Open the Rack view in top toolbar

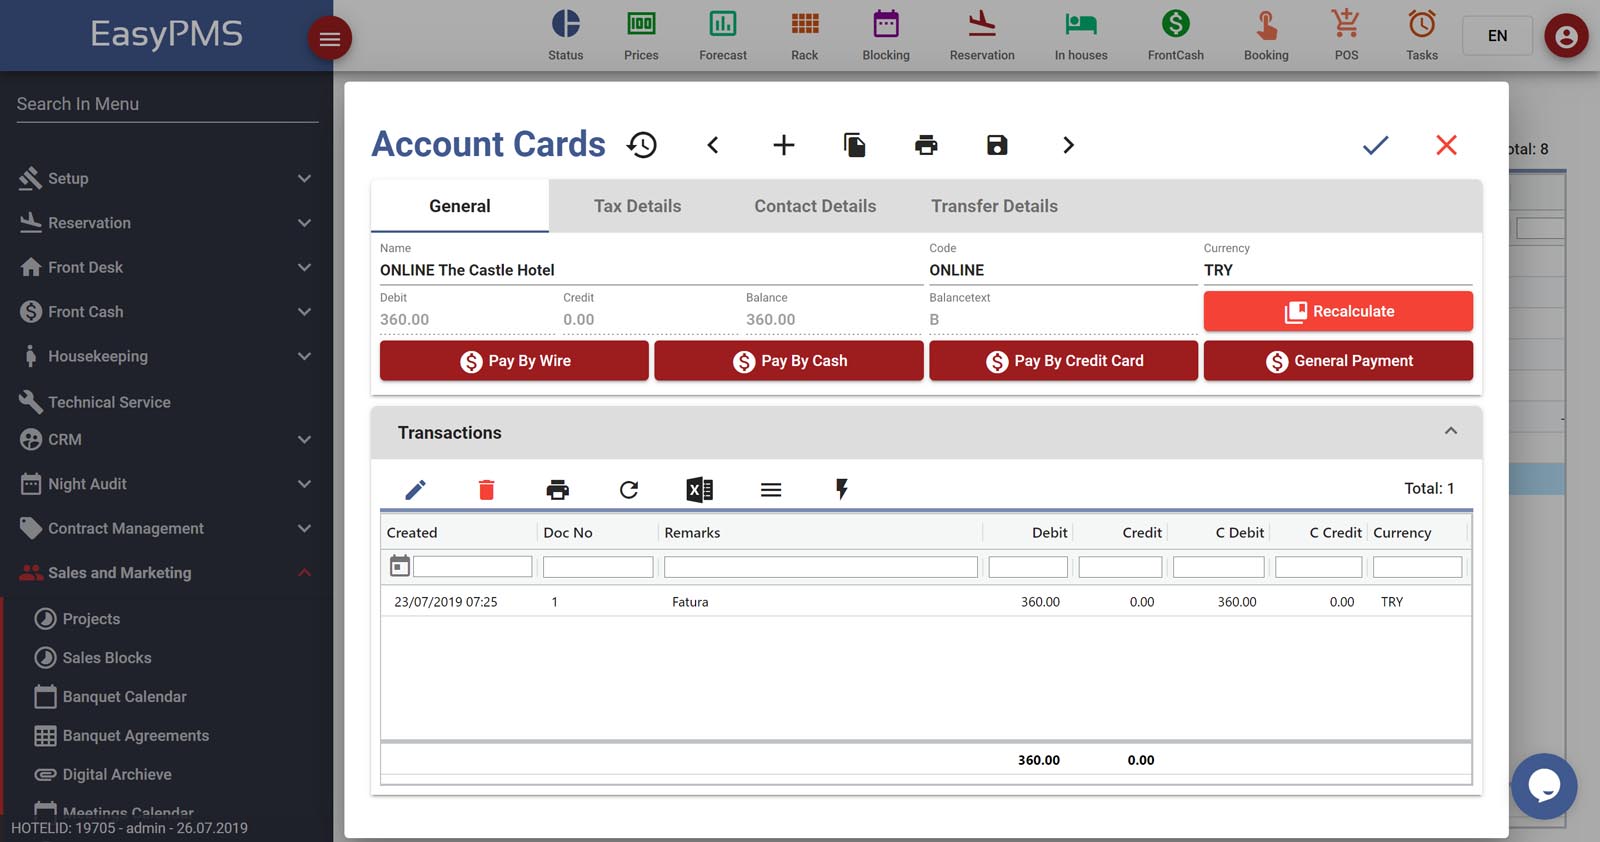click(804, 35)
